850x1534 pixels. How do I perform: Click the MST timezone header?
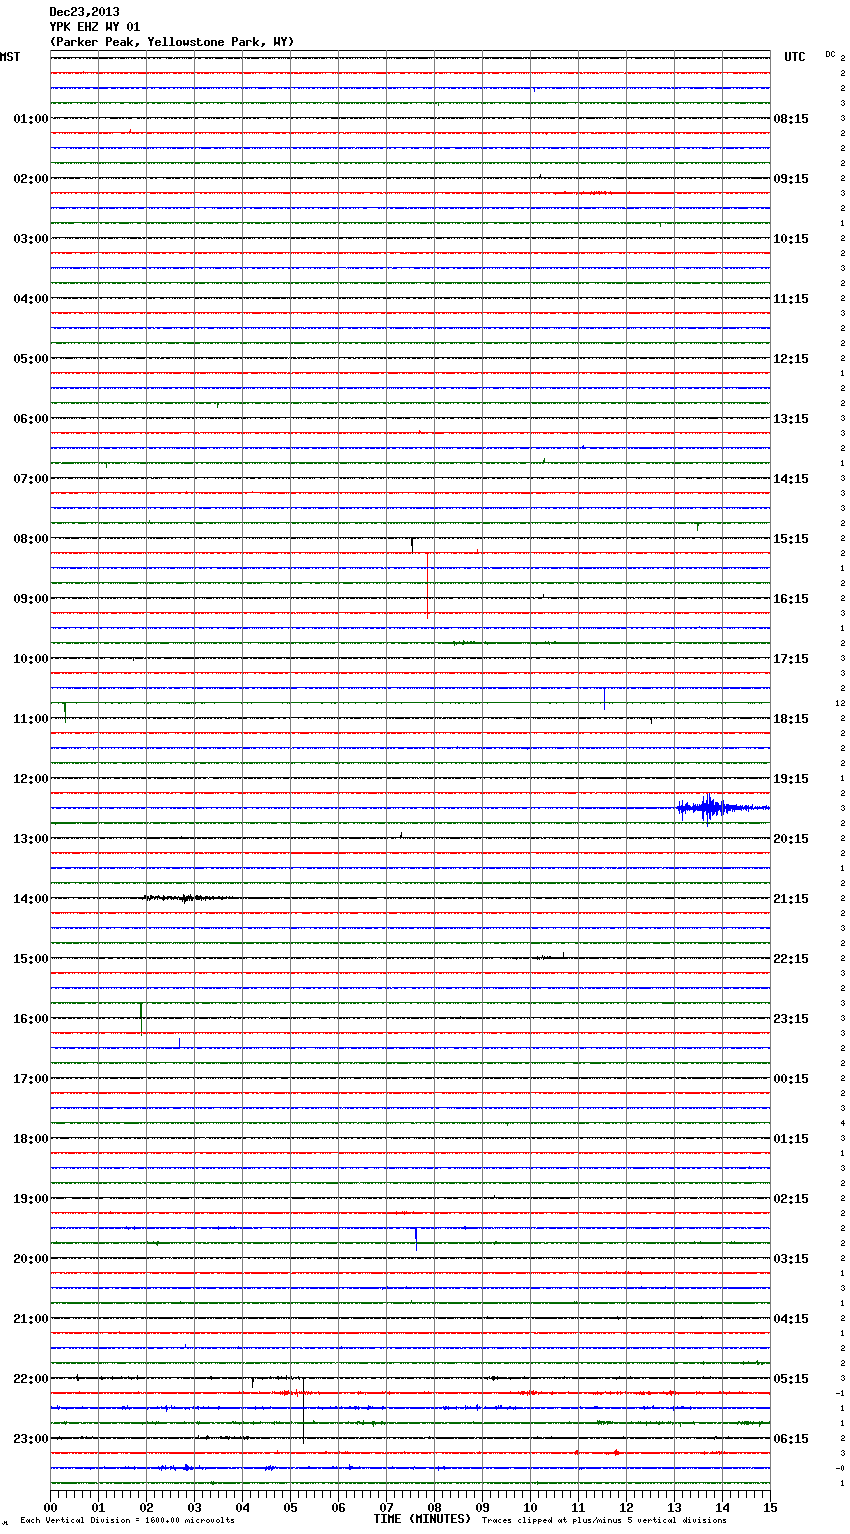10,57
